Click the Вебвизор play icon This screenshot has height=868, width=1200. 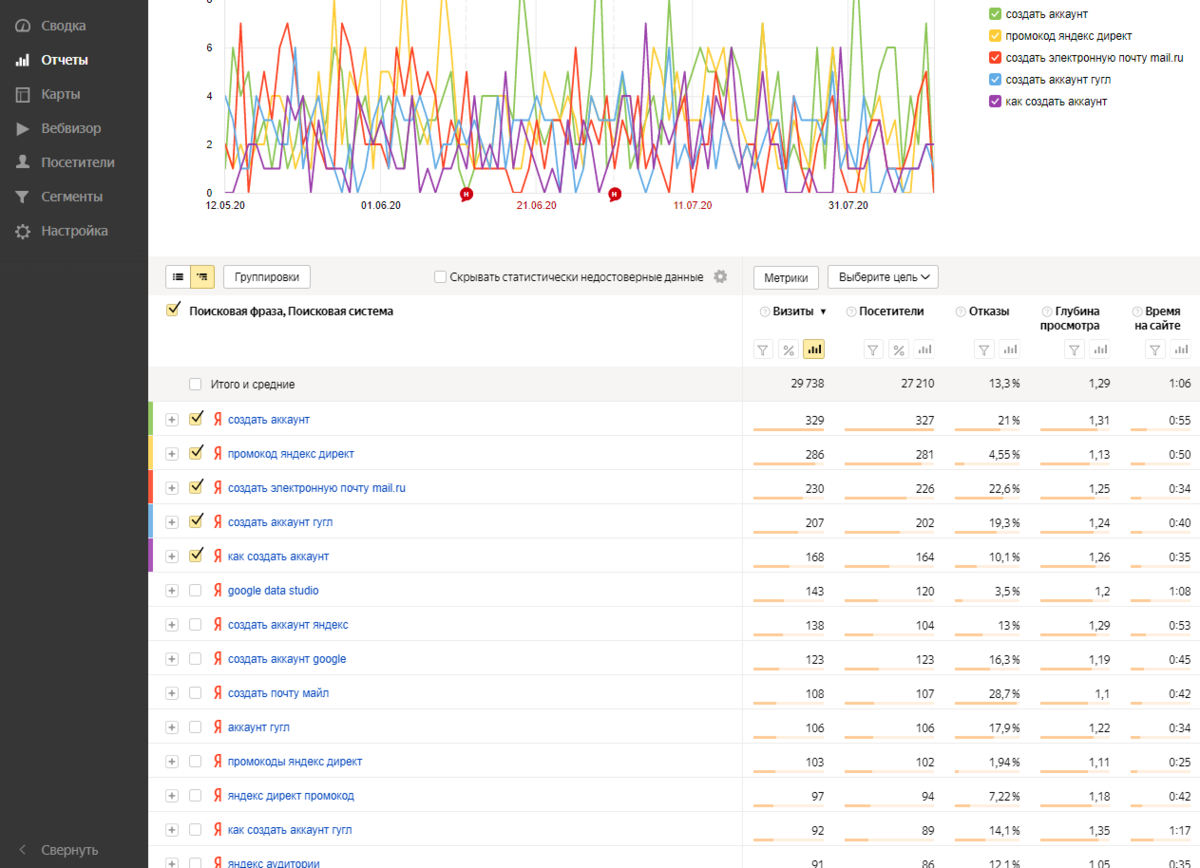[22, 129]
